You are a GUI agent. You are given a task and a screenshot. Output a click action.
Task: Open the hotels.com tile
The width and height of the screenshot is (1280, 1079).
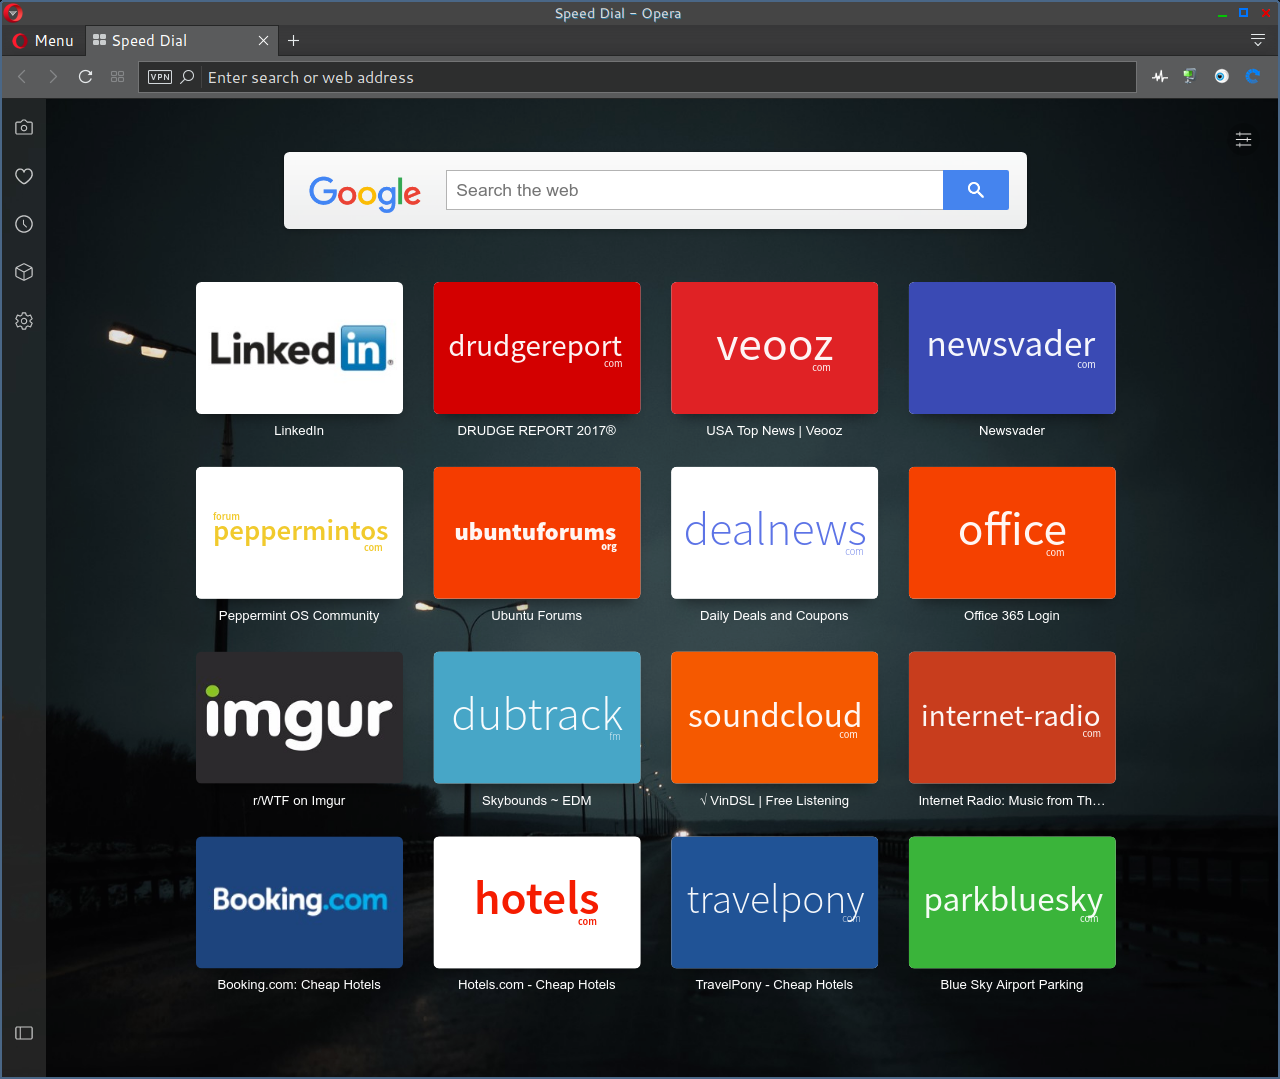pyautogui.click(x=537, y=902)
